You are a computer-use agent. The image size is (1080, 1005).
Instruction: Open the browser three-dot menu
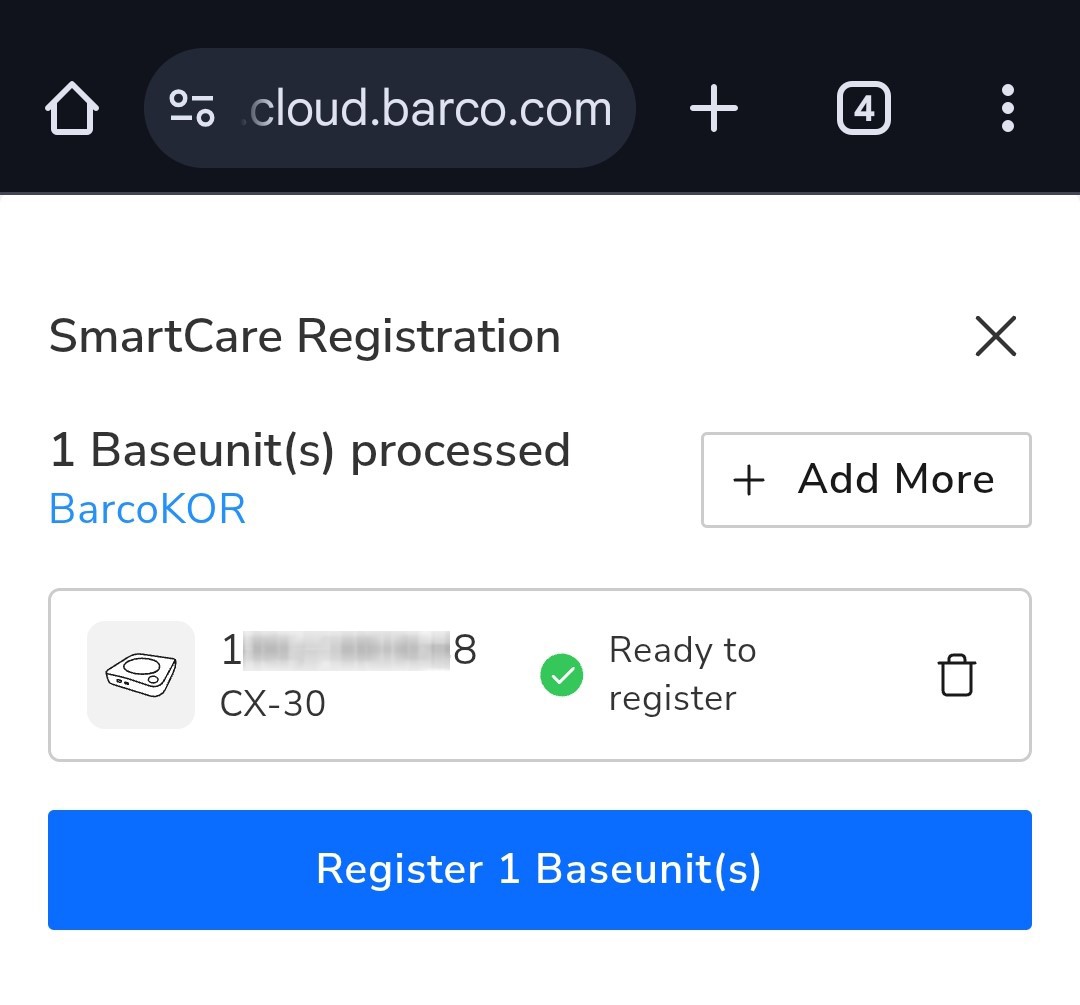point(1008,108)
